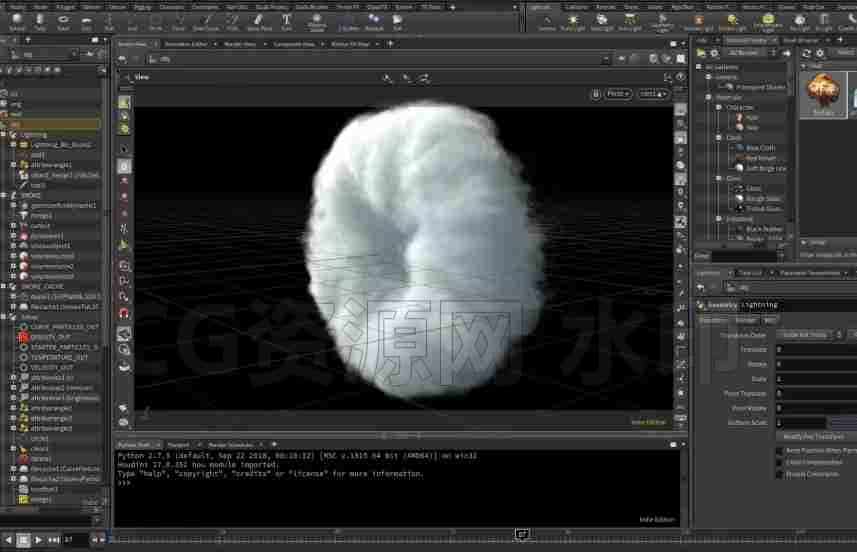Toggle Child Compensation checkbox

point(780,462)
